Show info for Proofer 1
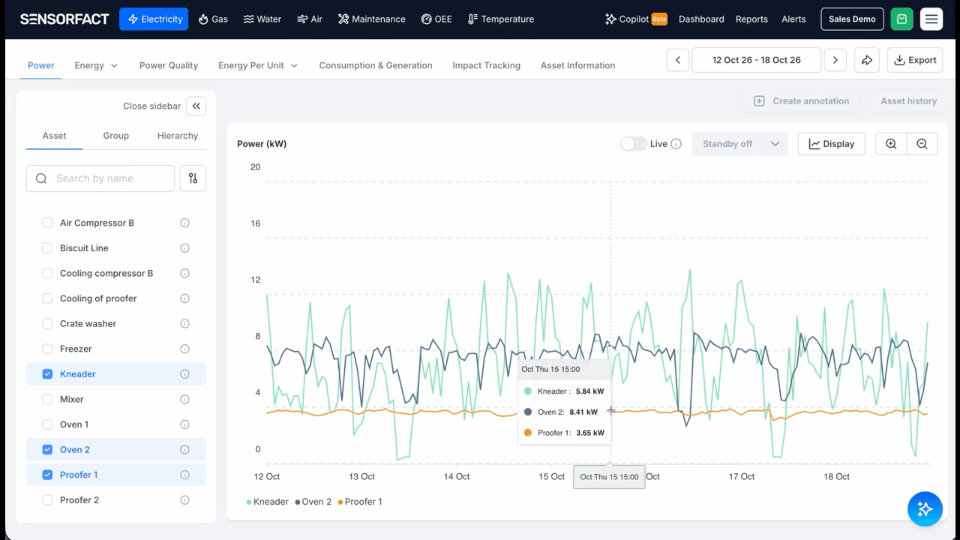This screenshot has width=960, height=540. (185, 474)
